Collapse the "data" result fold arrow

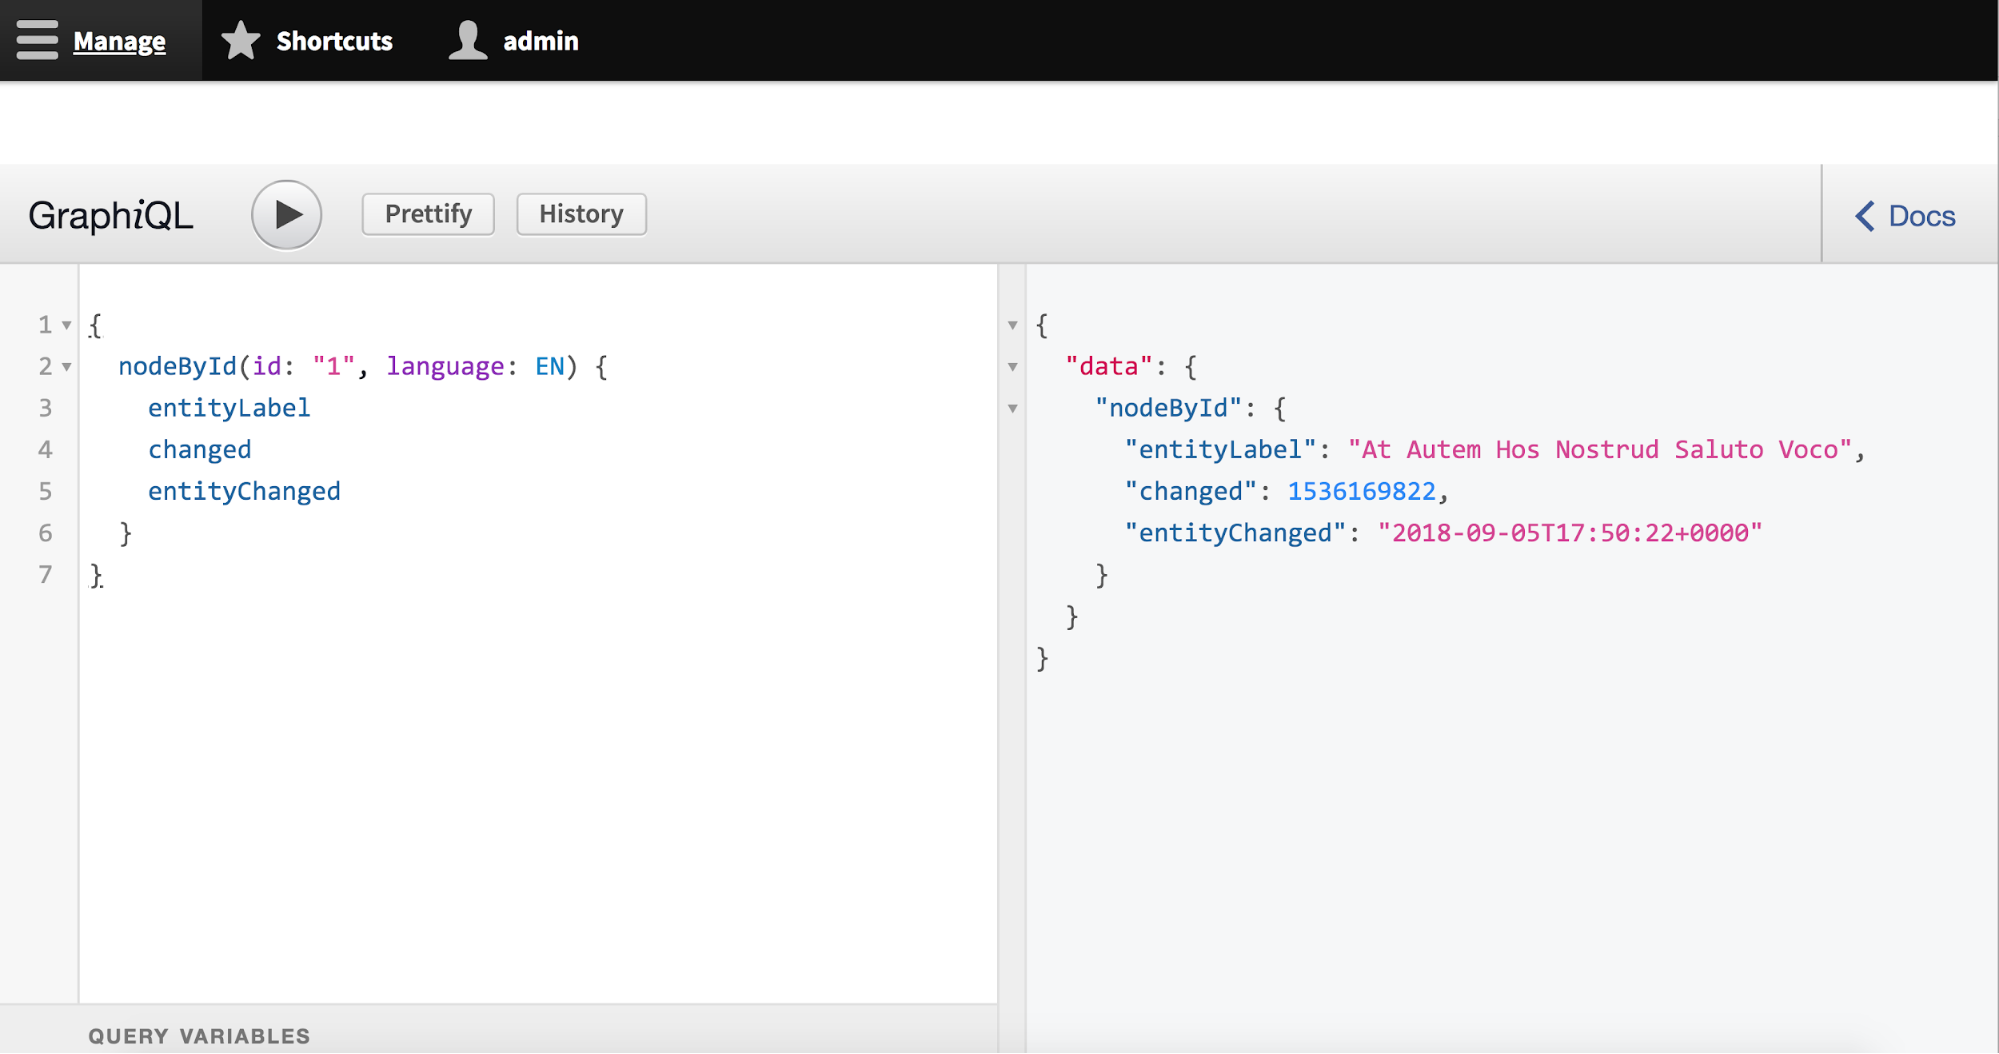click(1013, 367)
